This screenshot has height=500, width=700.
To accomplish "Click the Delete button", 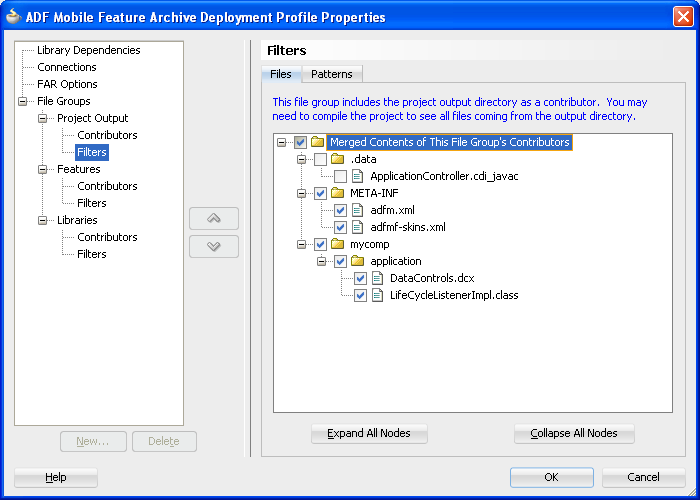I will pos(164,441).
